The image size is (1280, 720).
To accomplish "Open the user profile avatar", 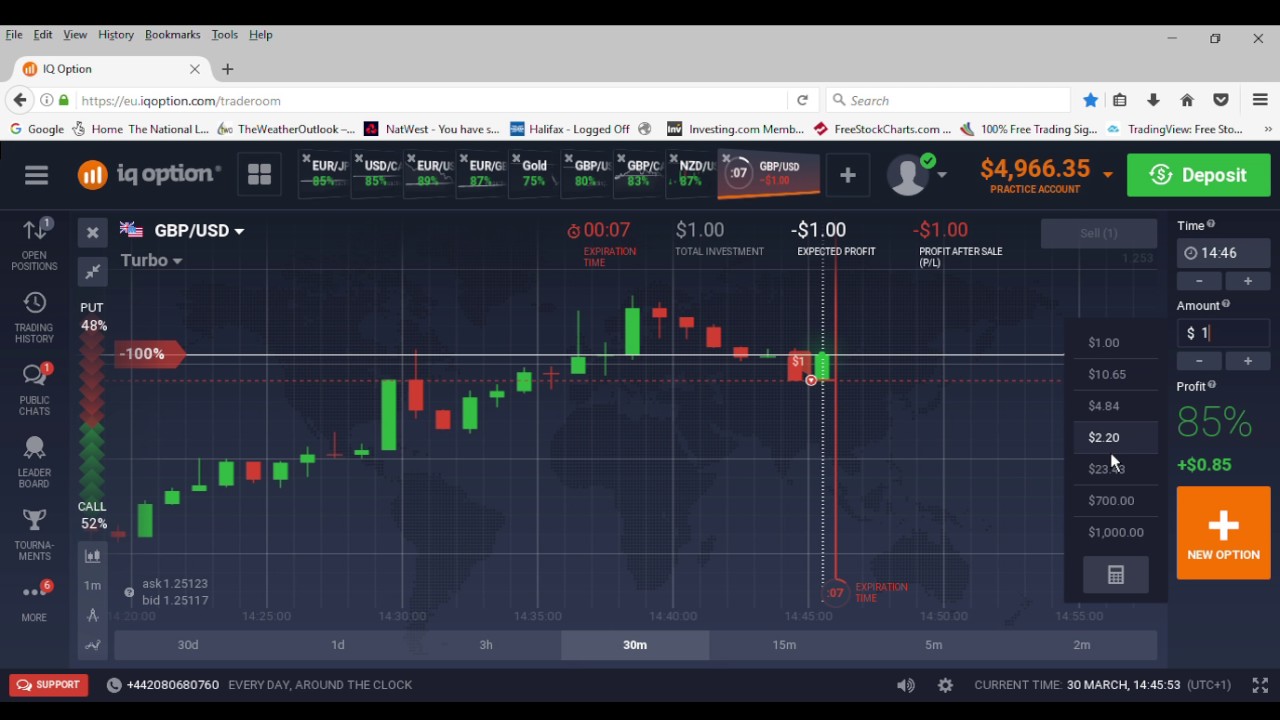I will [909, 175].
